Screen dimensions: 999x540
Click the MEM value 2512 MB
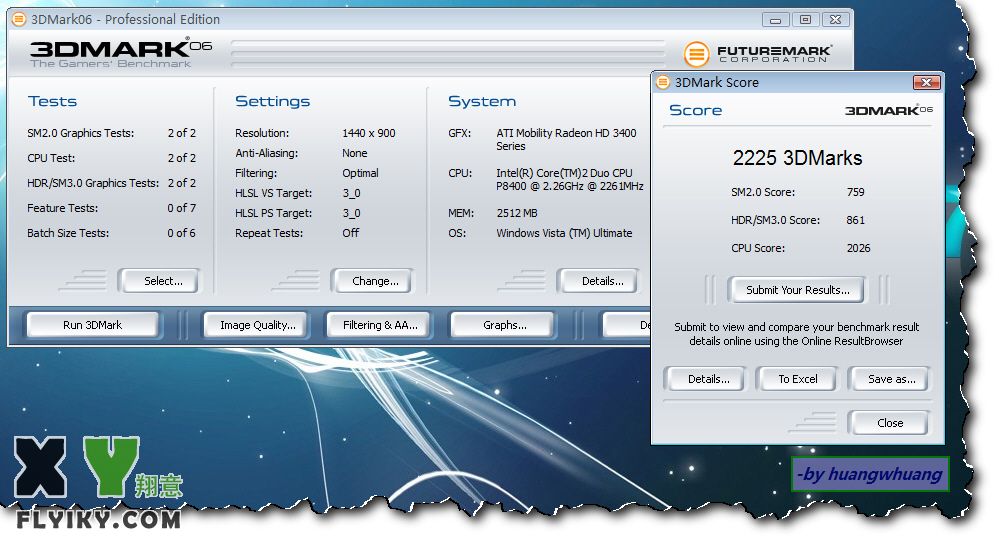(517, 213)
